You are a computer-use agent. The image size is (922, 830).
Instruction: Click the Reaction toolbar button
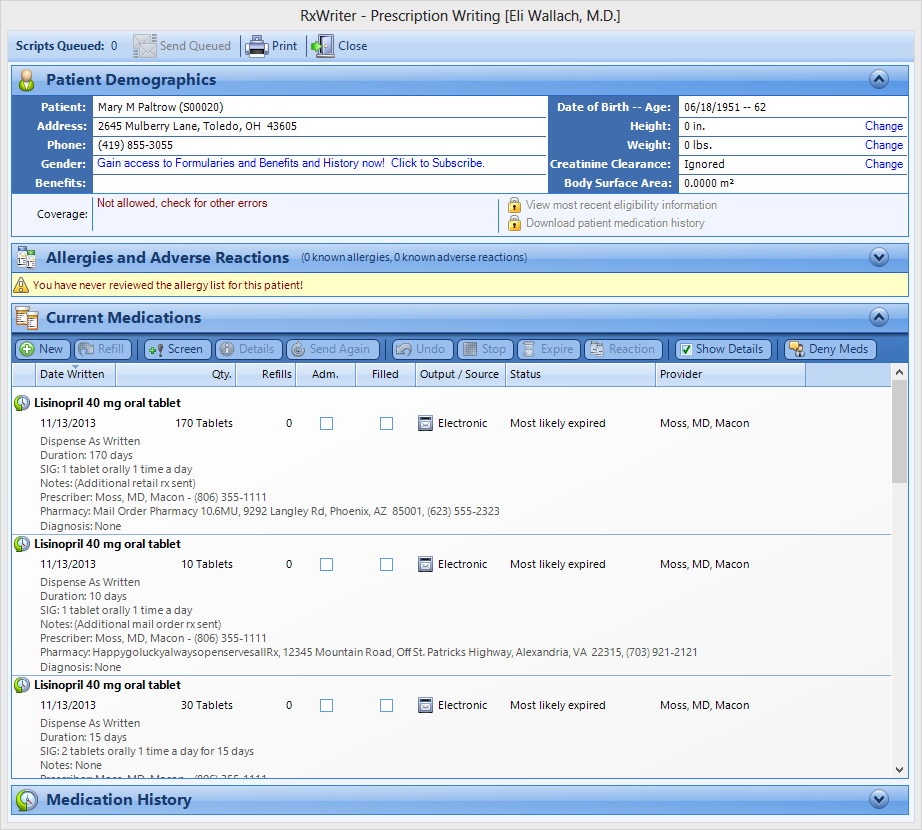623,349
